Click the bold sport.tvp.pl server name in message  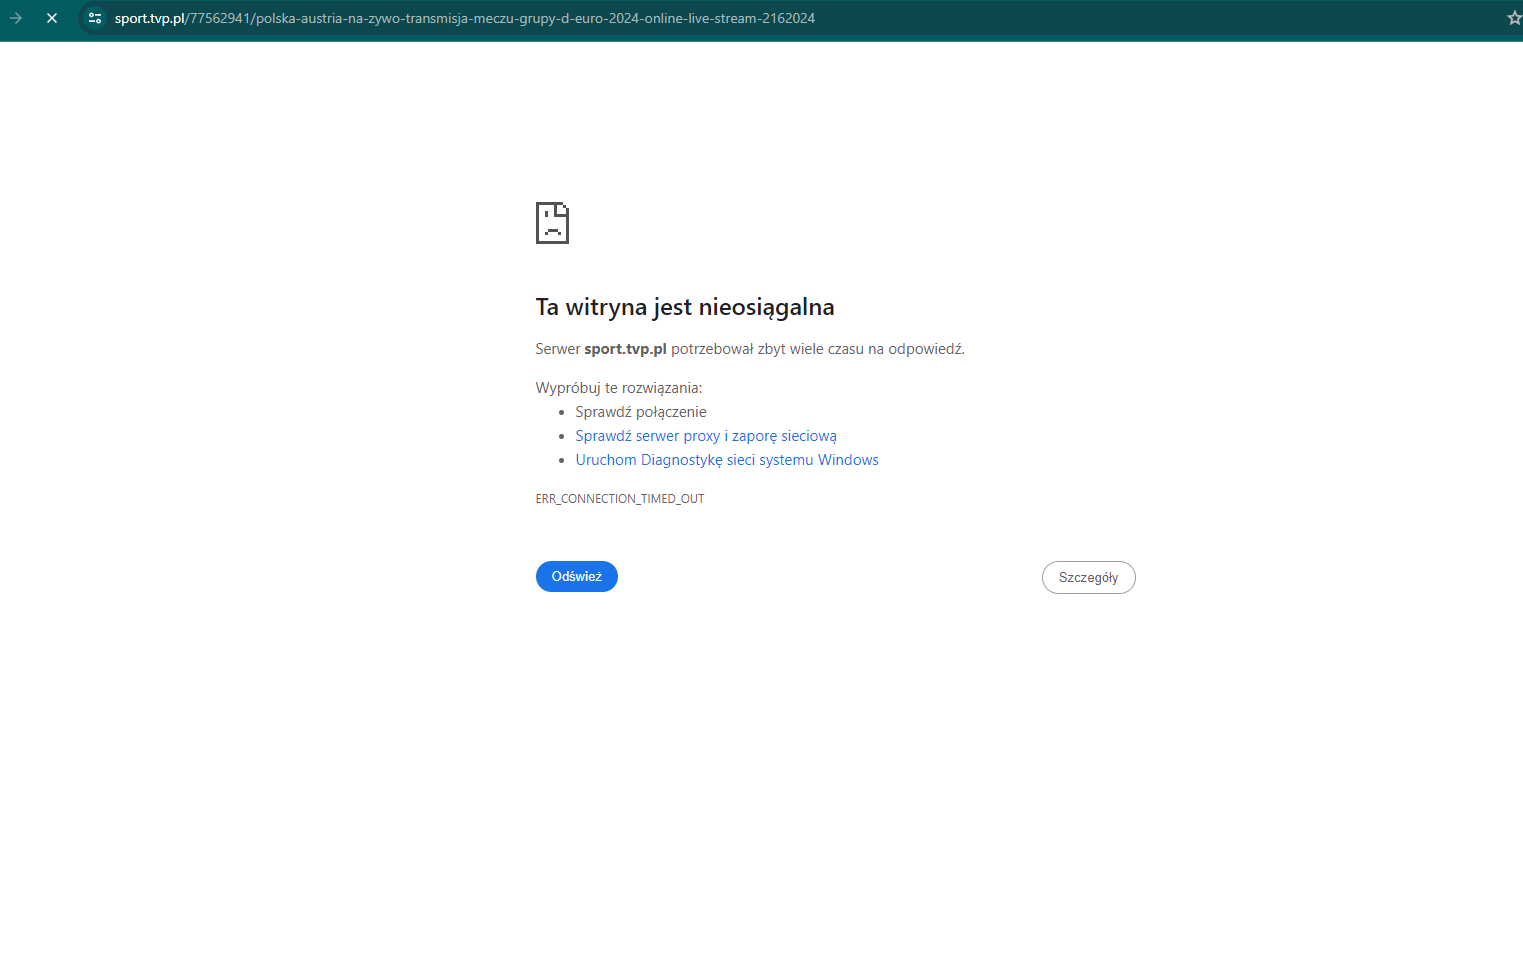pos(625,349)
